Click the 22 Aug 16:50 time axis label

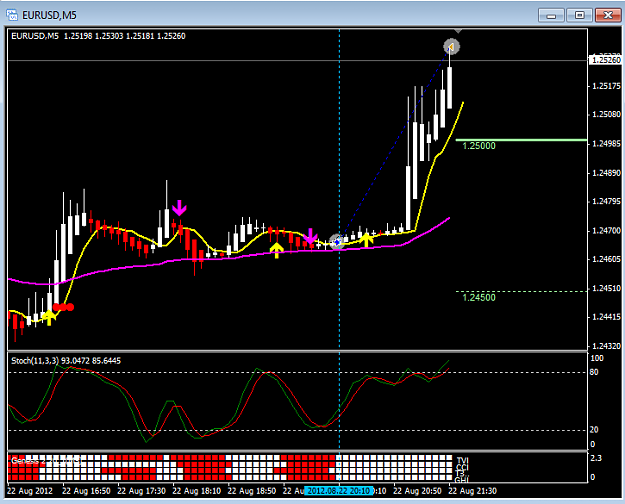pyautogui.click(x=86, y=491)
